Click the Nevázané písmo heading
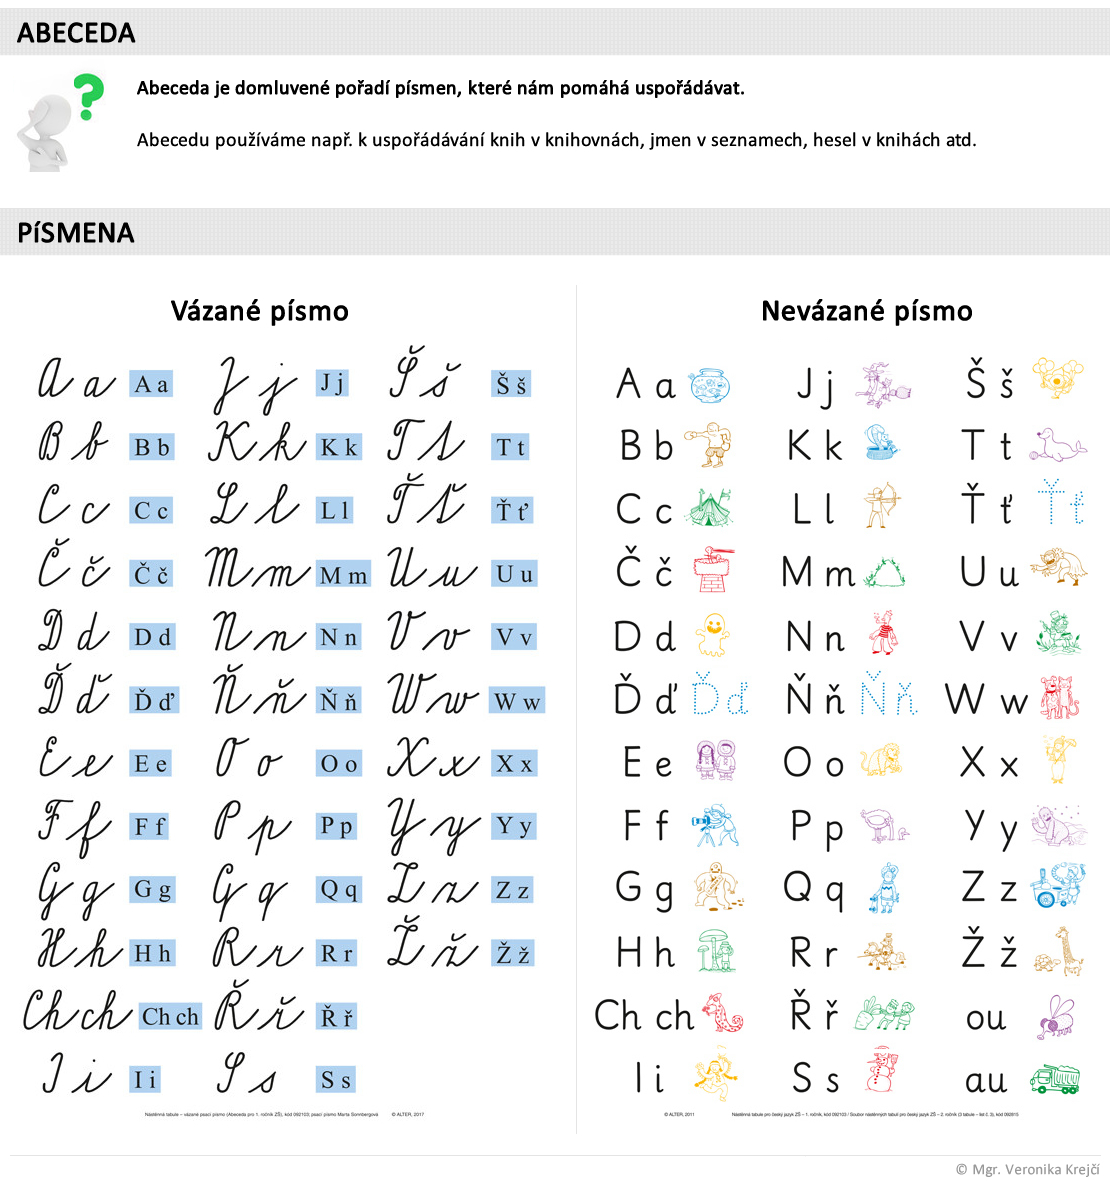 point(867,311)
